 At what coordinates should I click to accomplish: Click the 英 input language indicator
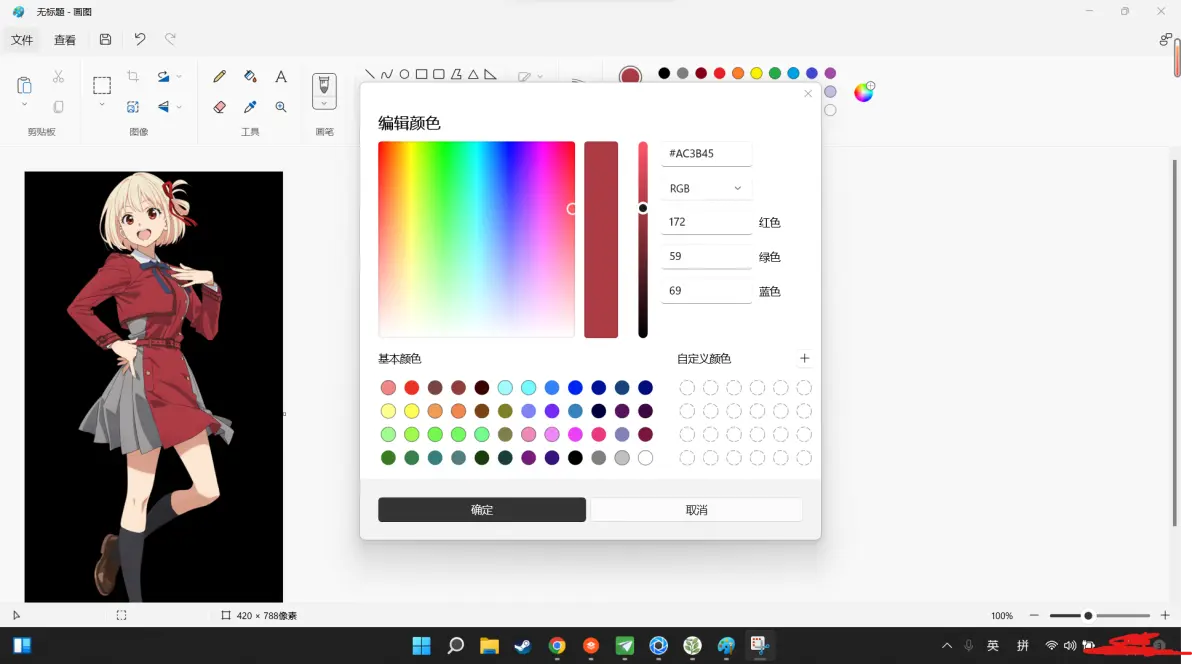(x=993, y=646)
